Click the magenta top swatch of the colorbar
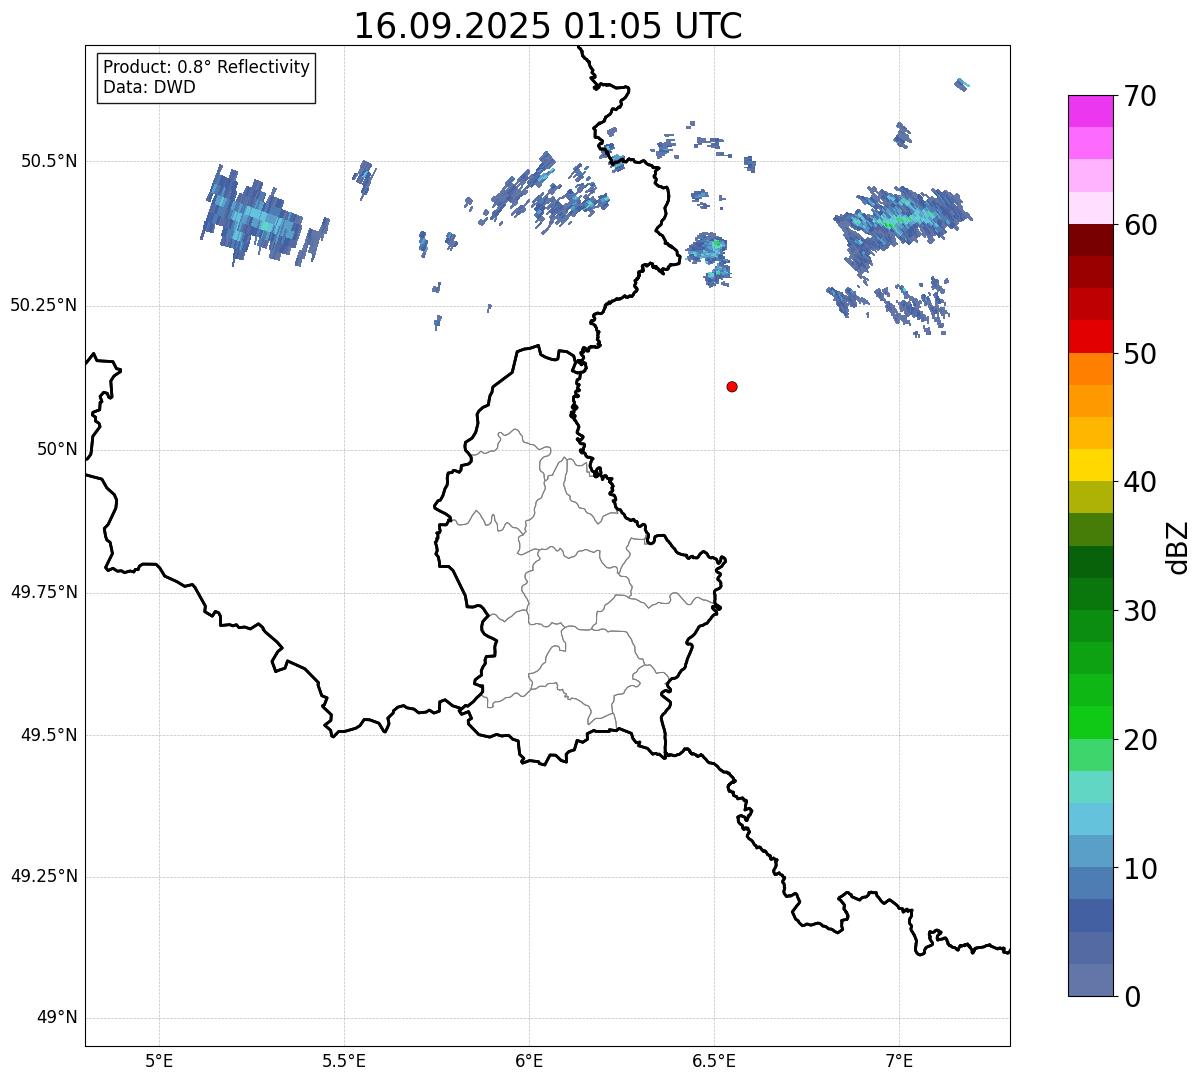This screenshot has width=1202, height=1081. 1090,111
